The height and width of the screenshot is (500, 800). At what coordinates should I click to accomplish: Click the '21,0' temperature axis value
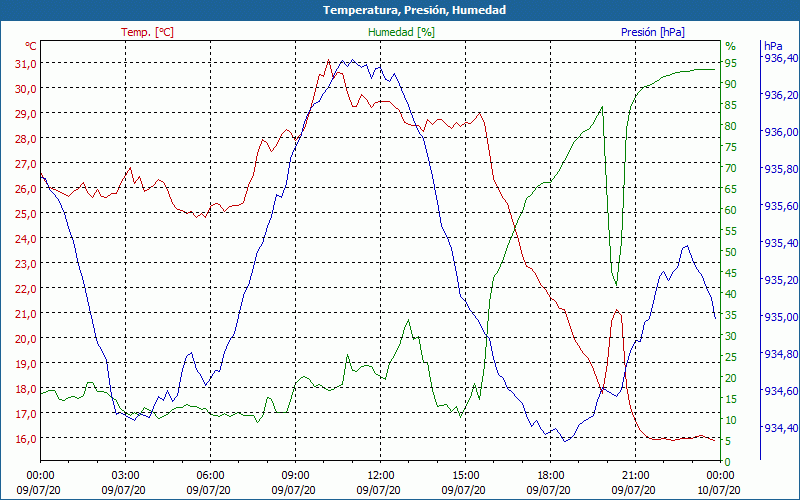26,314
